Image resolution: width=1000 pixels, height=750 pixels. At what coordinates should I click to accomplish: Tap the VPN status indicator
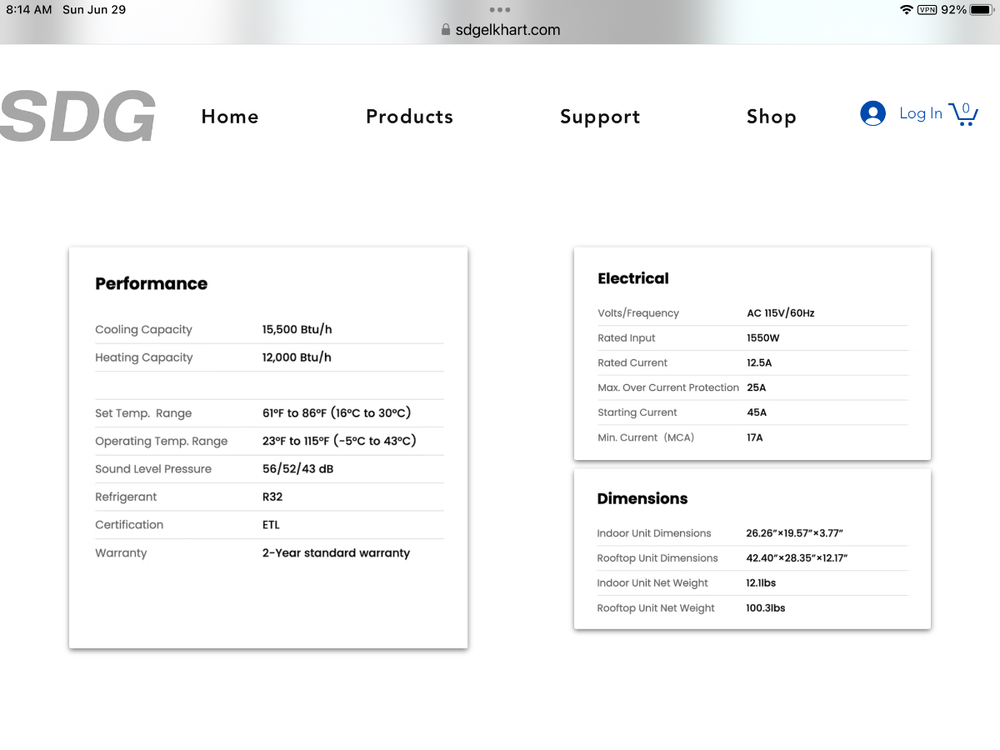[x=927, y=10]
